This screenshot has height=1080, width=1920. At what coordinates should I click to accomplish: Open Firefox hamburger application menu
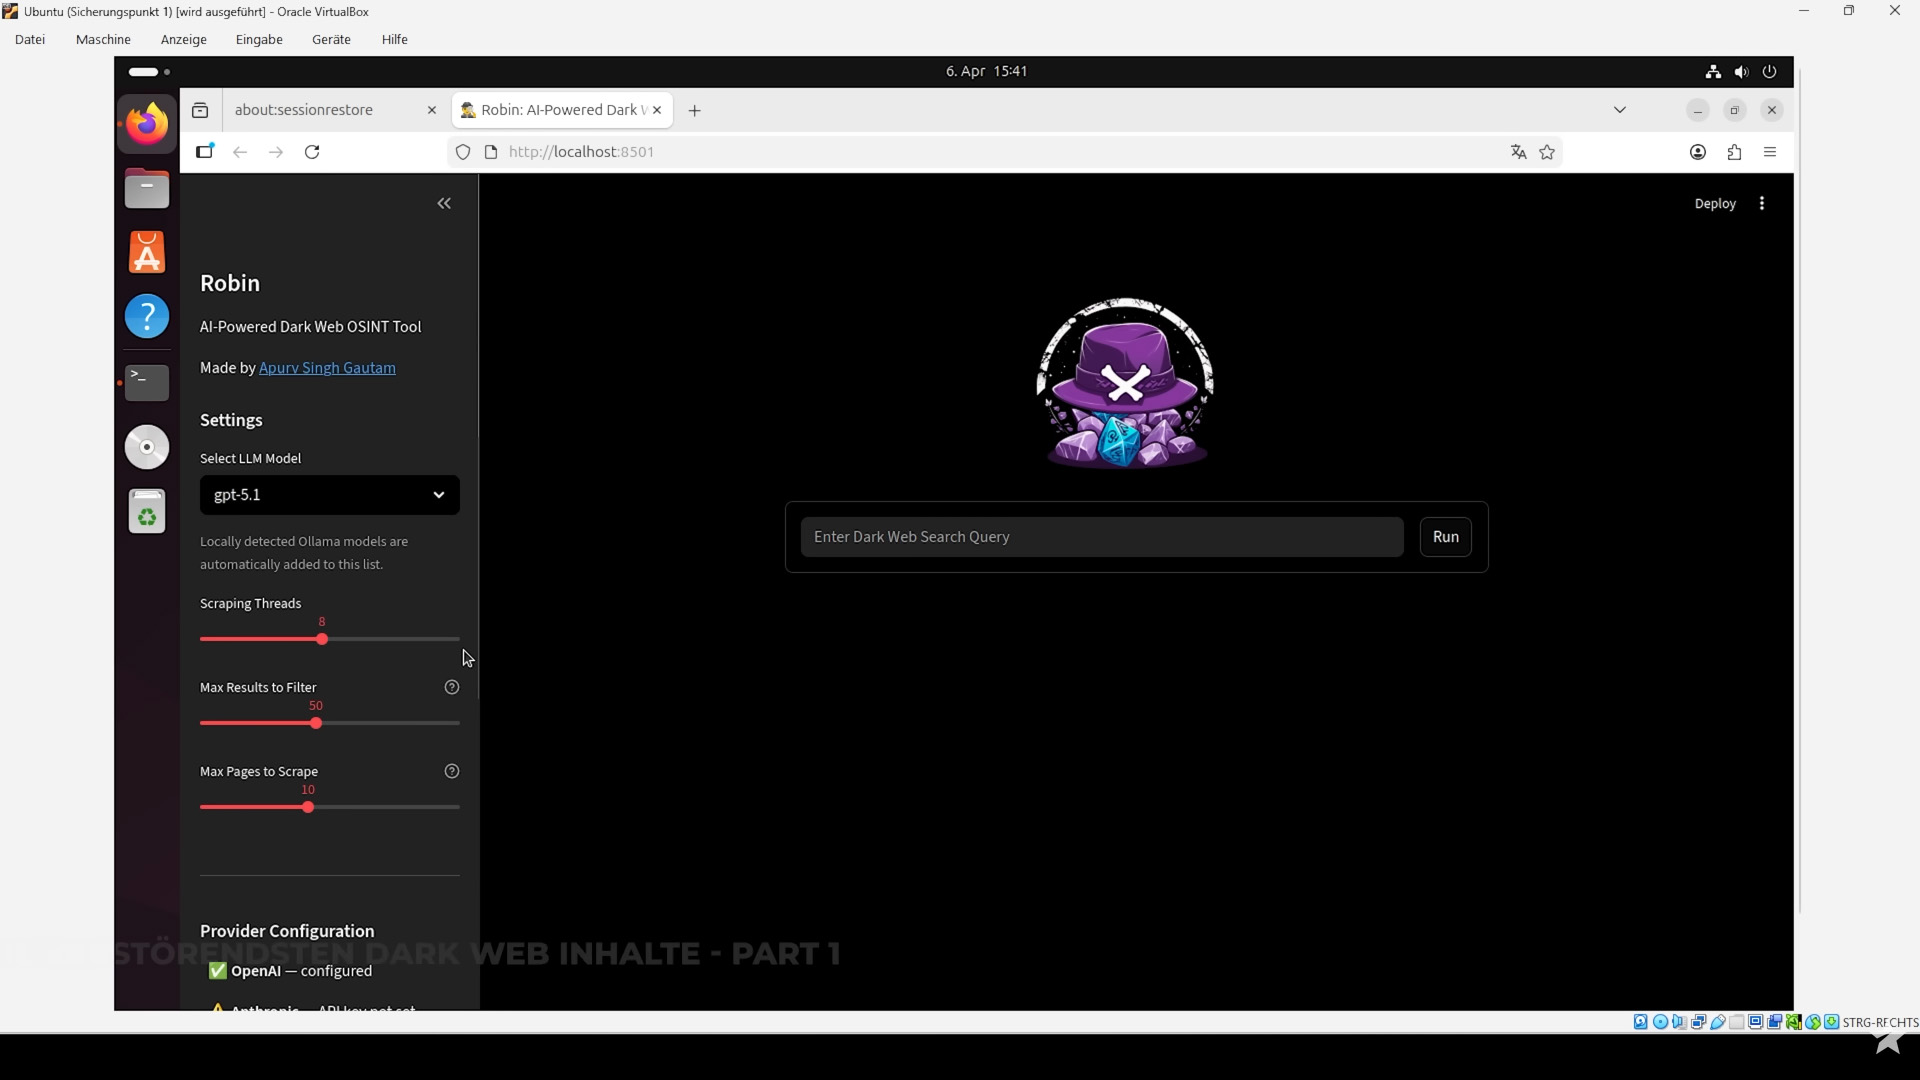[1770, 152]
